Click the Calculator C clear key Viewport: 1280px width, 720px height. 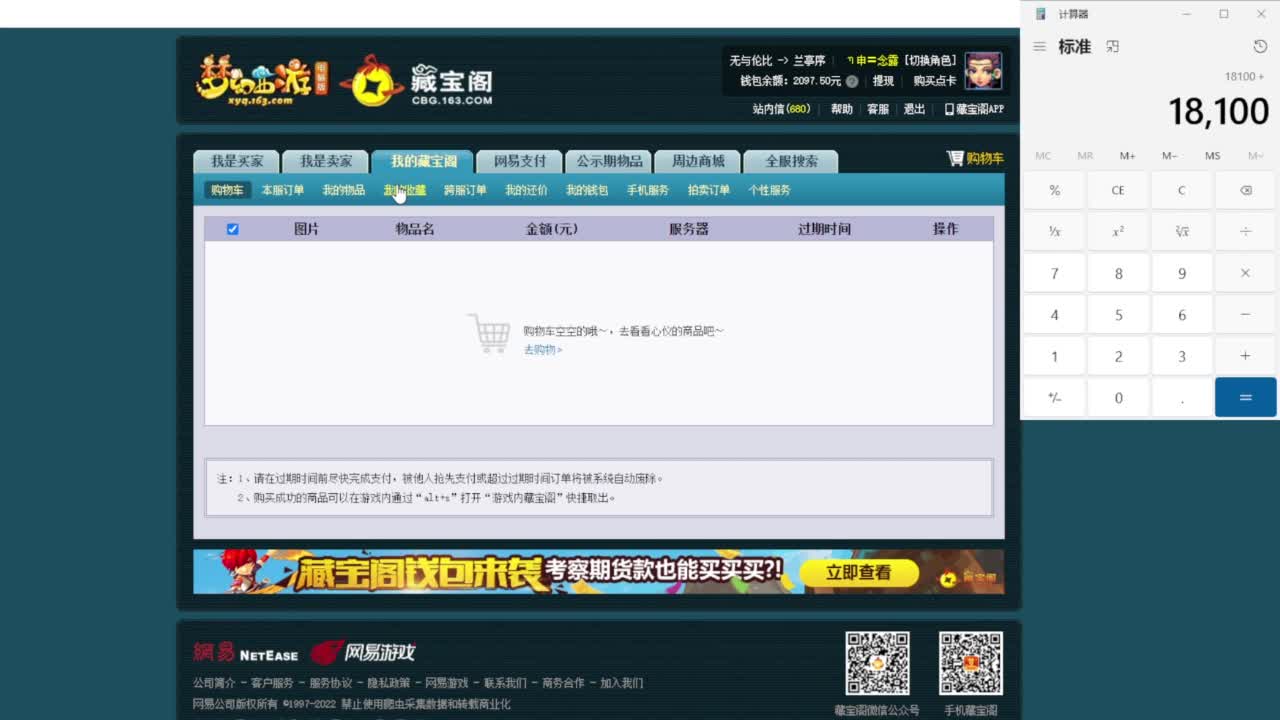[x=1182, y=190]
